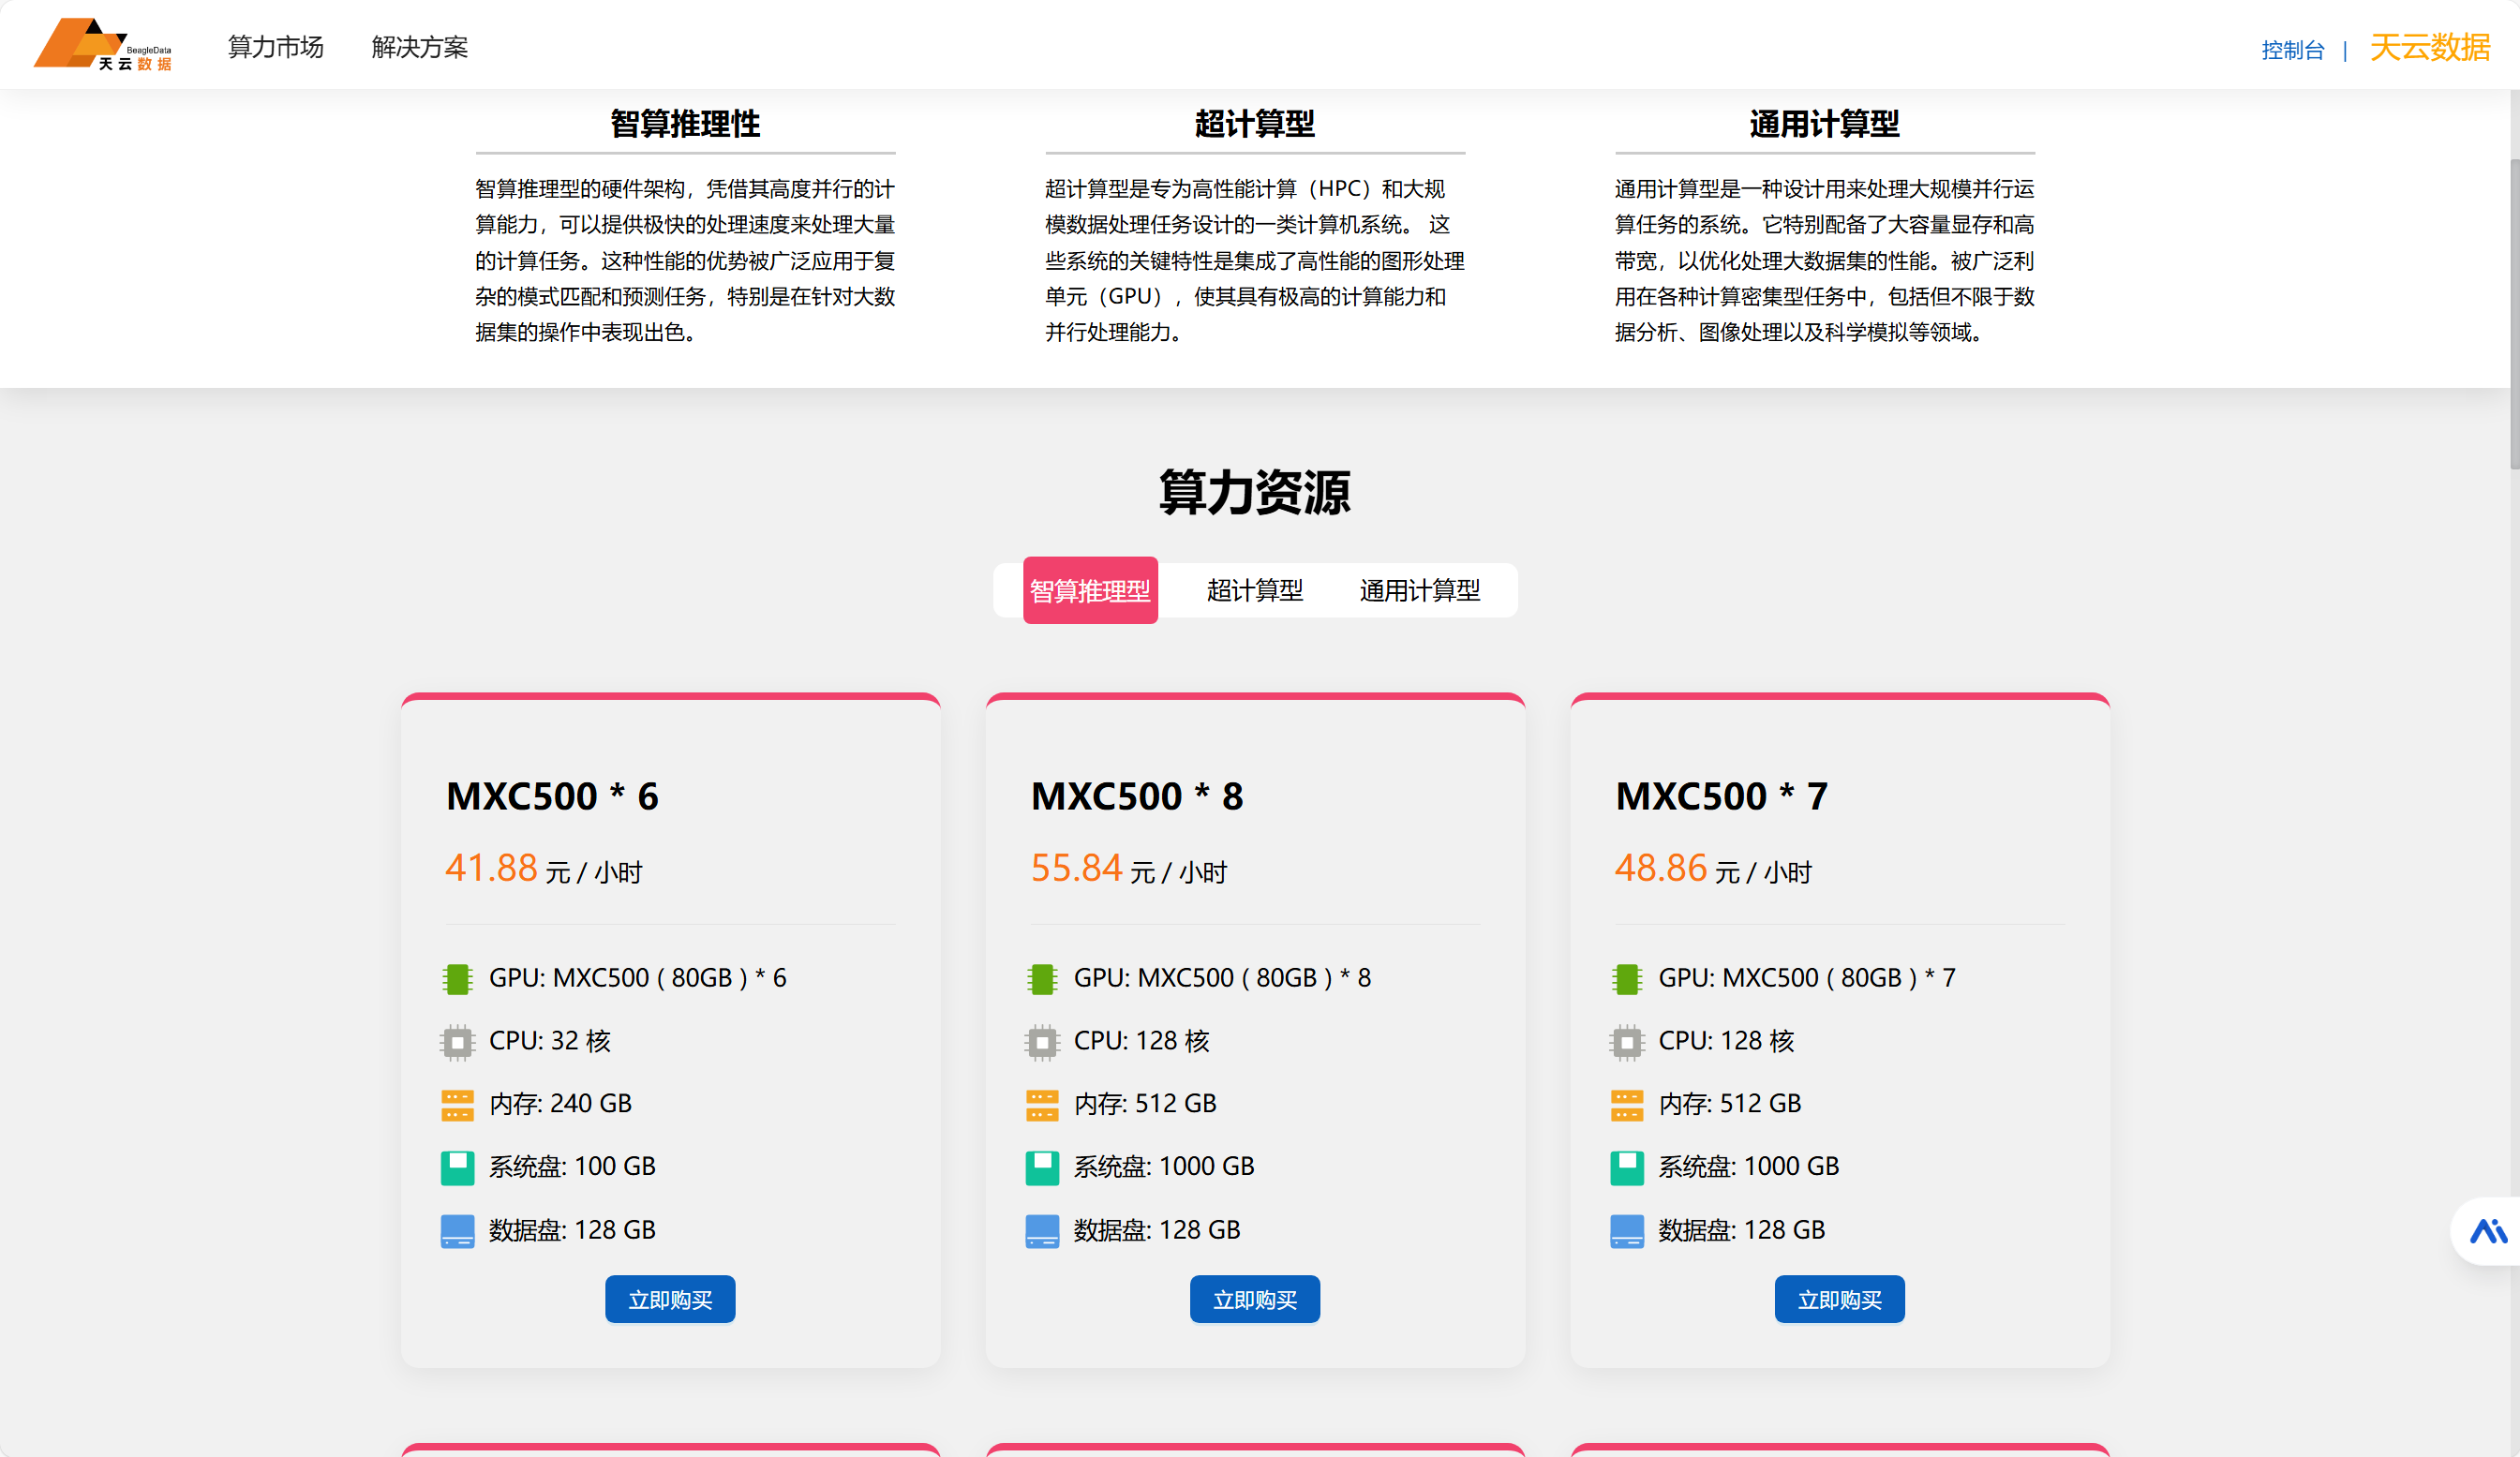2520x1457 pixels.
Task: Click memory icon beside 240 GB
Action: click(x=457, y=1105)
